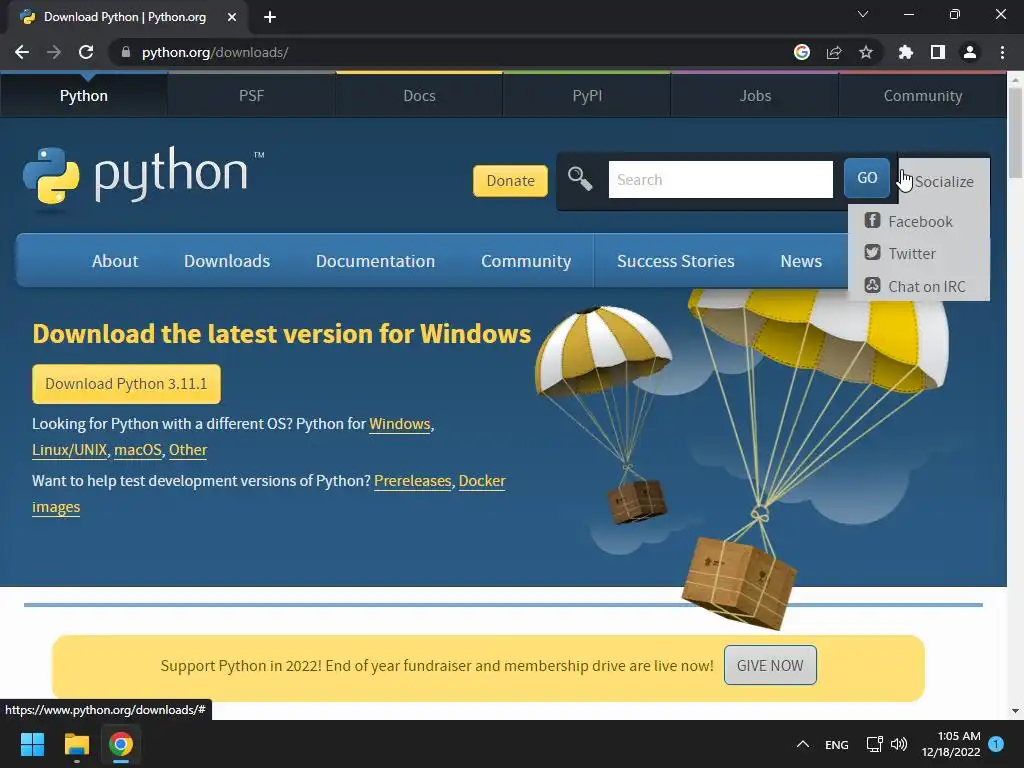This screenshot has height=768, width=1024.
Task: Click the Twitter bird icon
Action: [872, 252]
